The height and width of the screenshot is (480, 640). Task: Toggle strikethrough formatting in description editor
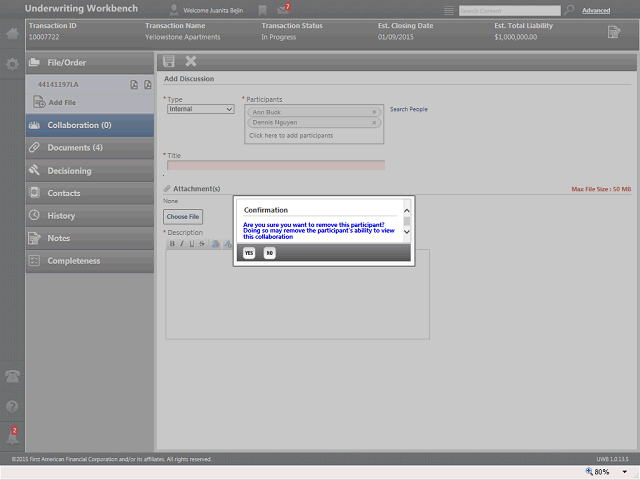coord(202,244)
